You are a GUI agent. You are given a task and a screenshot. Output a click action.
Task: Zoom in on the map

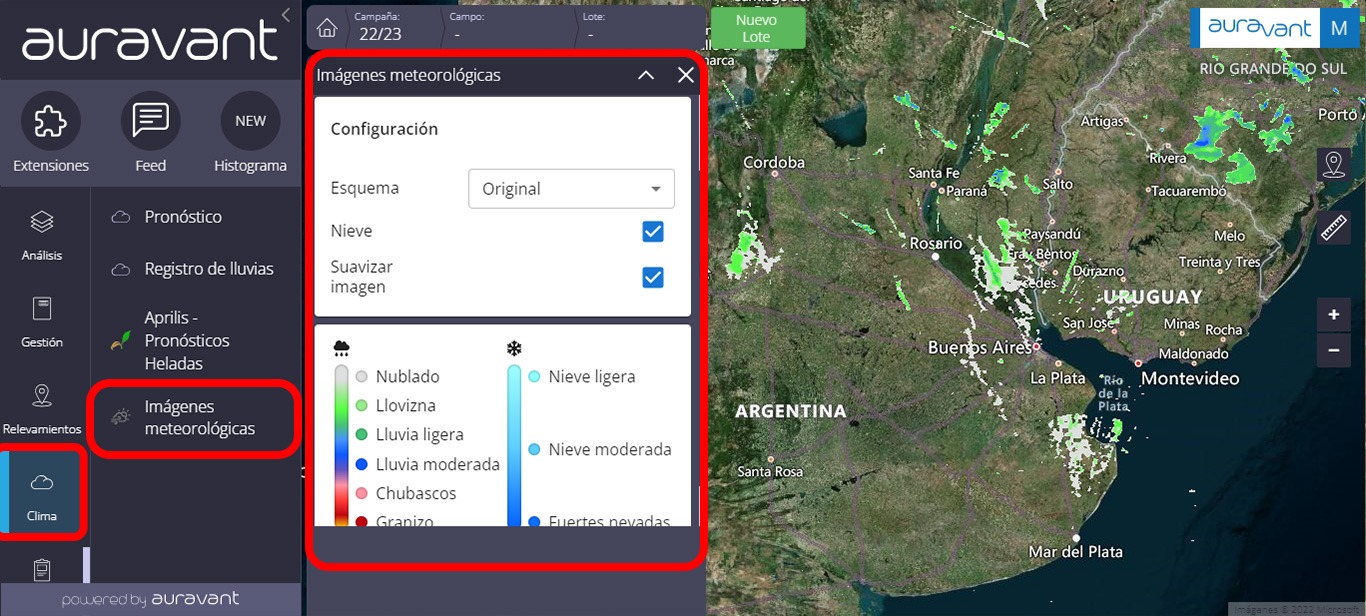coord(1333,315)
